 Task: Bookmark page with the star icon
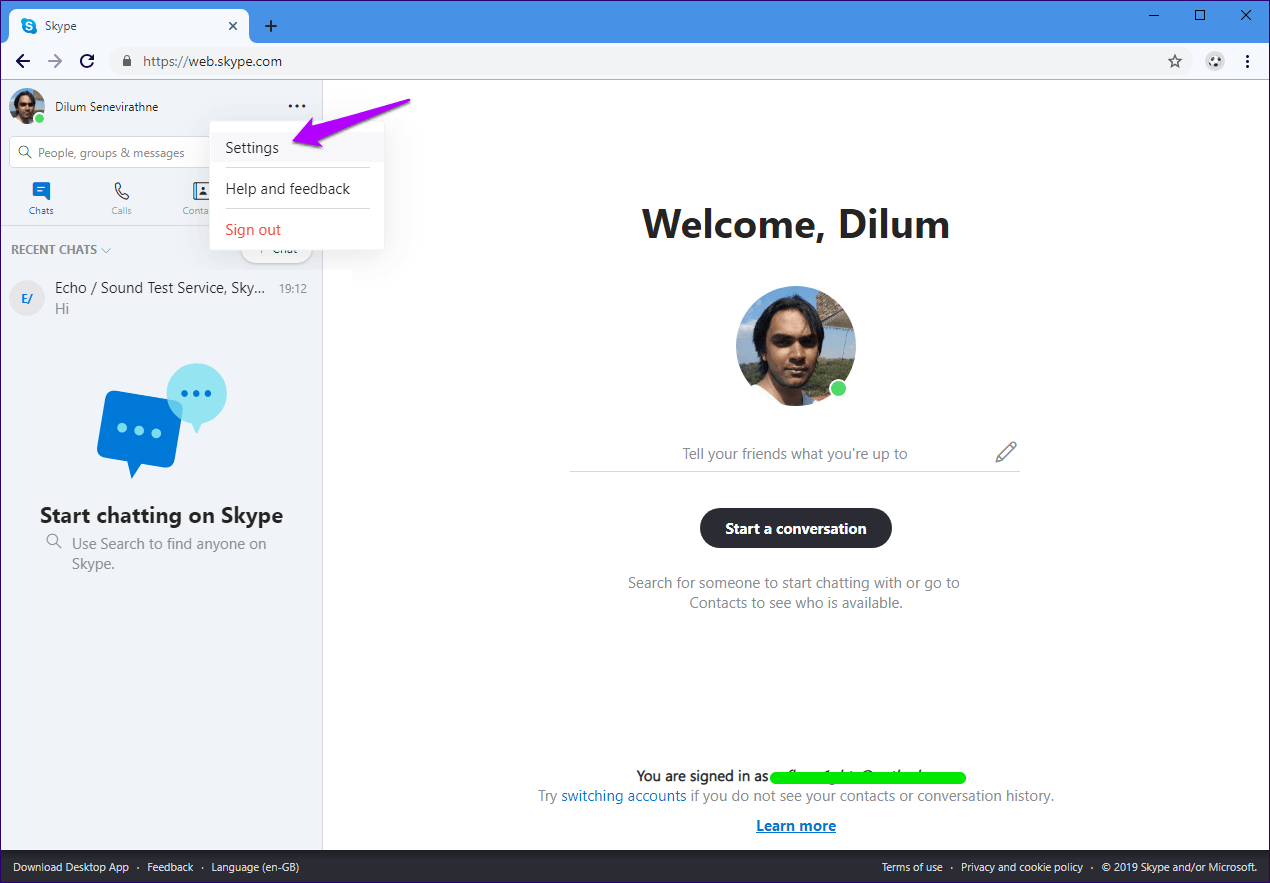1175,61
